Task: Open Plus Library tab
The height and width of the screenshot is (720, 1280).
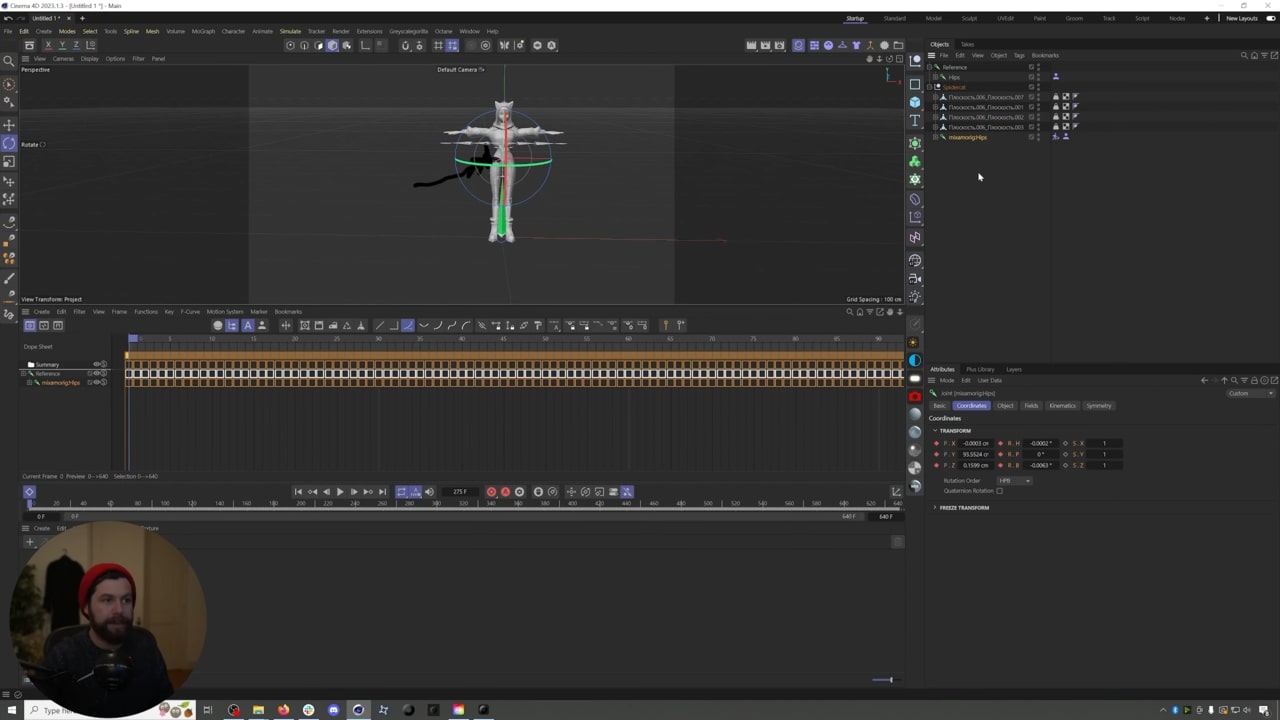Action: pos(980,370)
